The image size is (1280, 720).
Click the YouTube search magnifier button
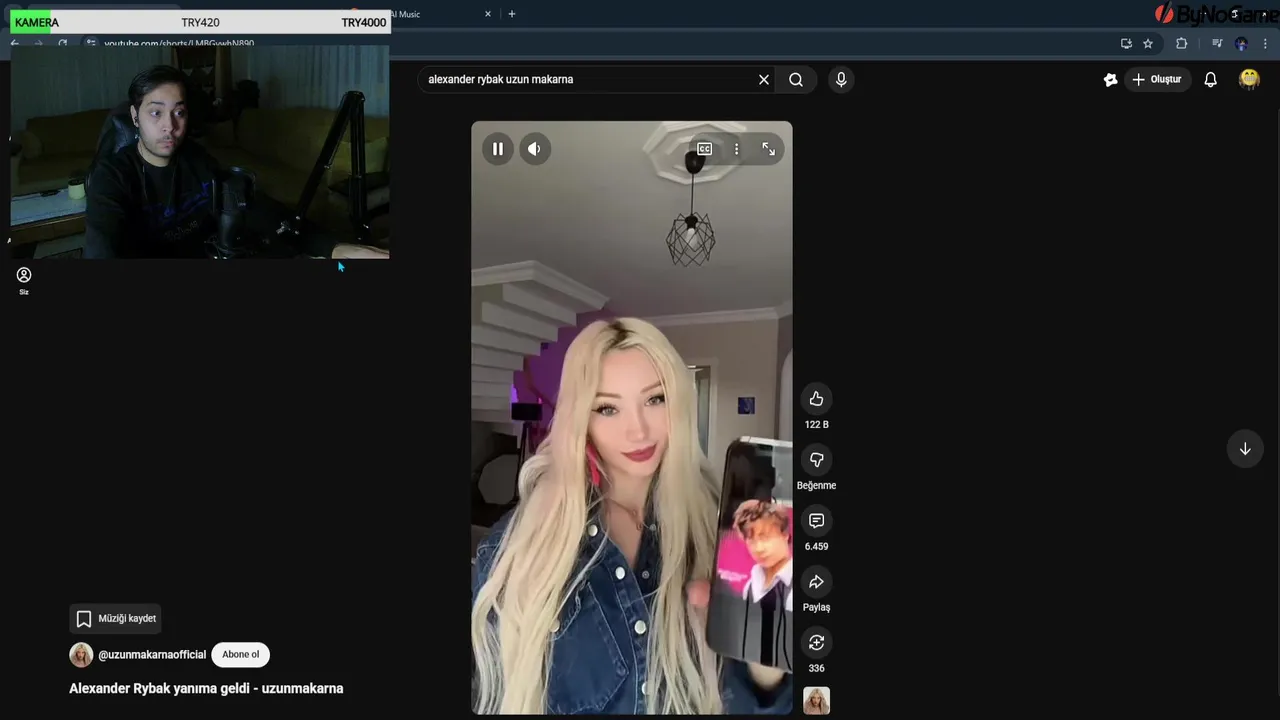(796, 79)
